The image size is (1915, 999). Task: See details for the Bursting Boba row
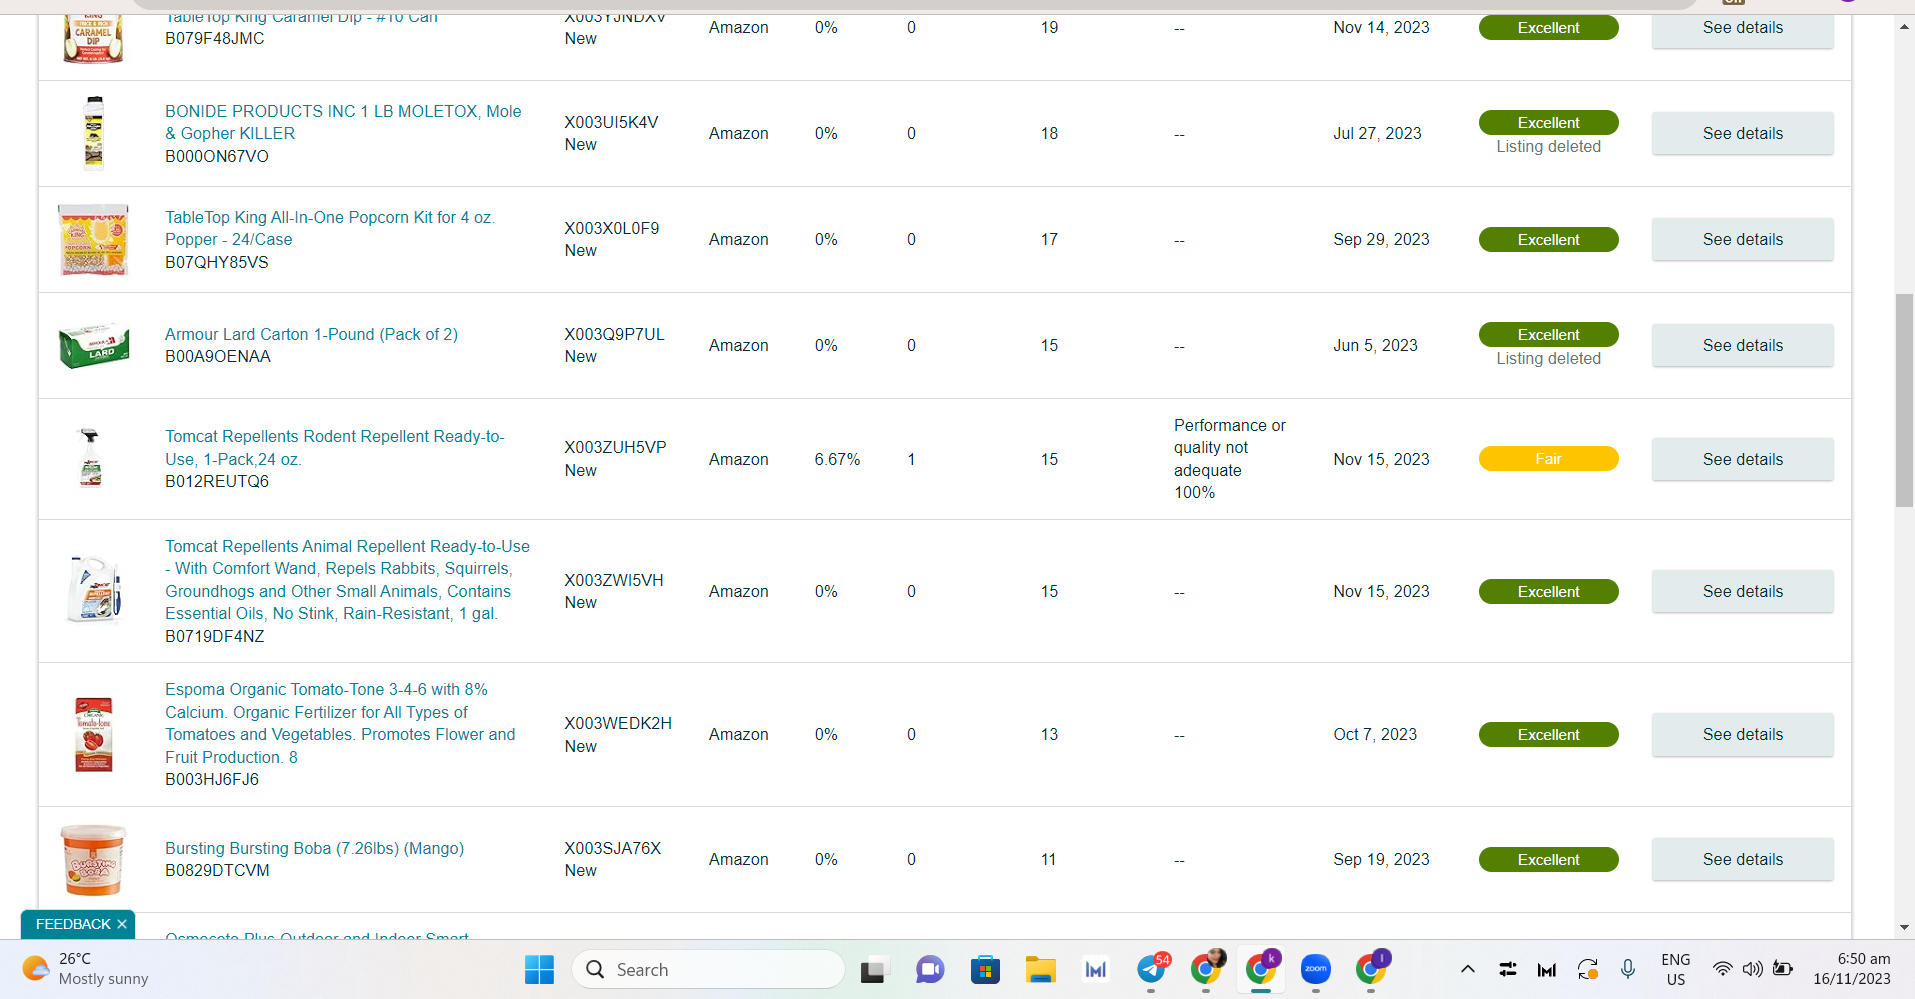1742,859
